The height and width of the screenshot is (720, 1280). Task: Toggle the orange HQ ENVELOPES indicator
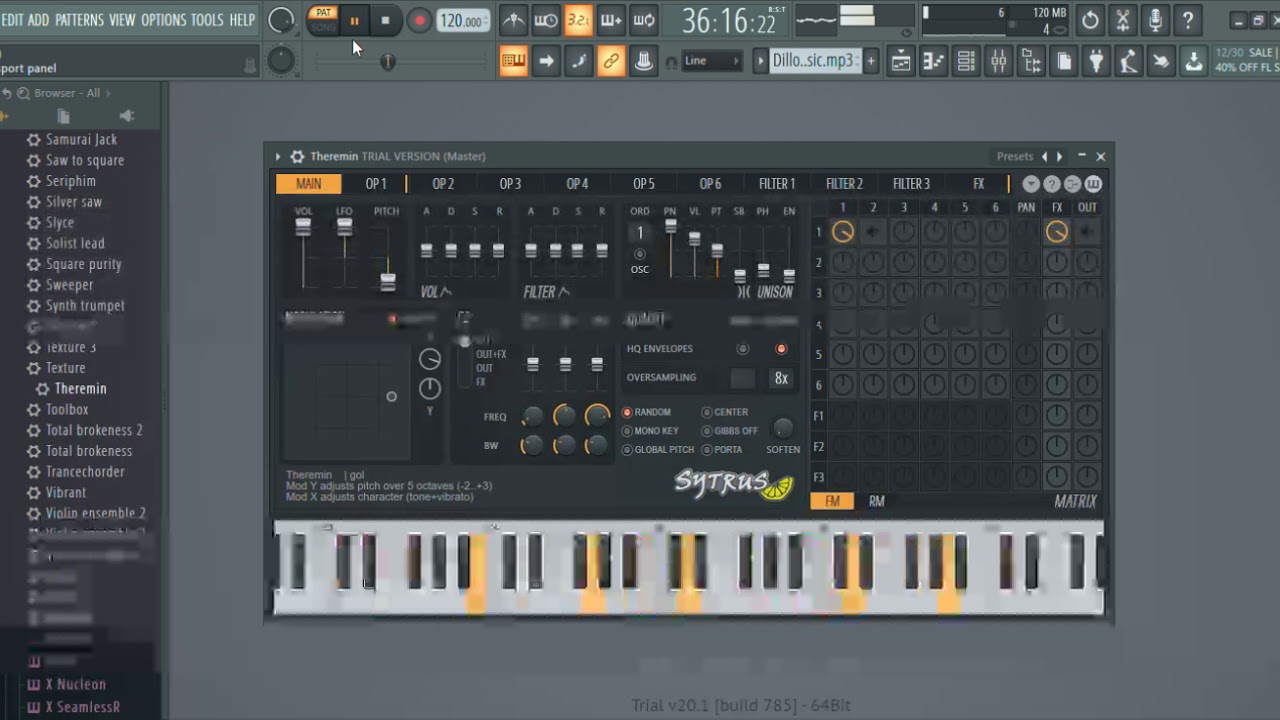(x=781, y=349)
